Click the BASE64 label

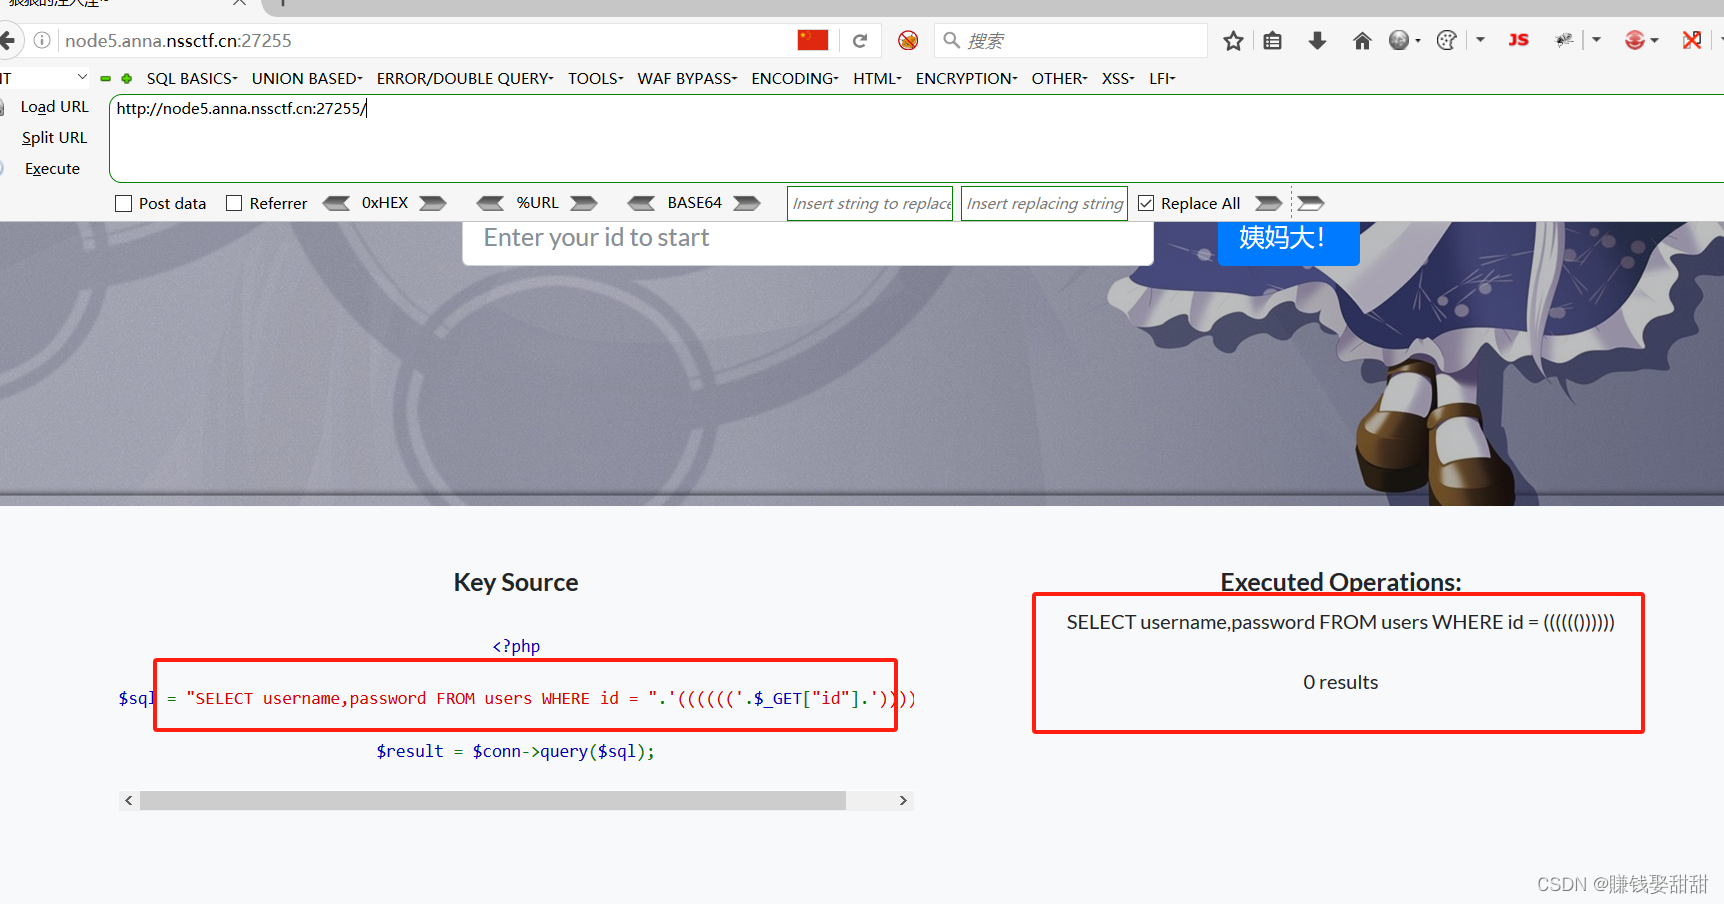[x=694, y=203]
